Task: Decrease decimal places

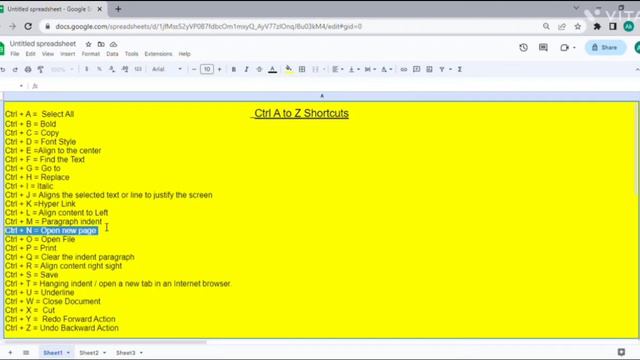Action: 112,69
